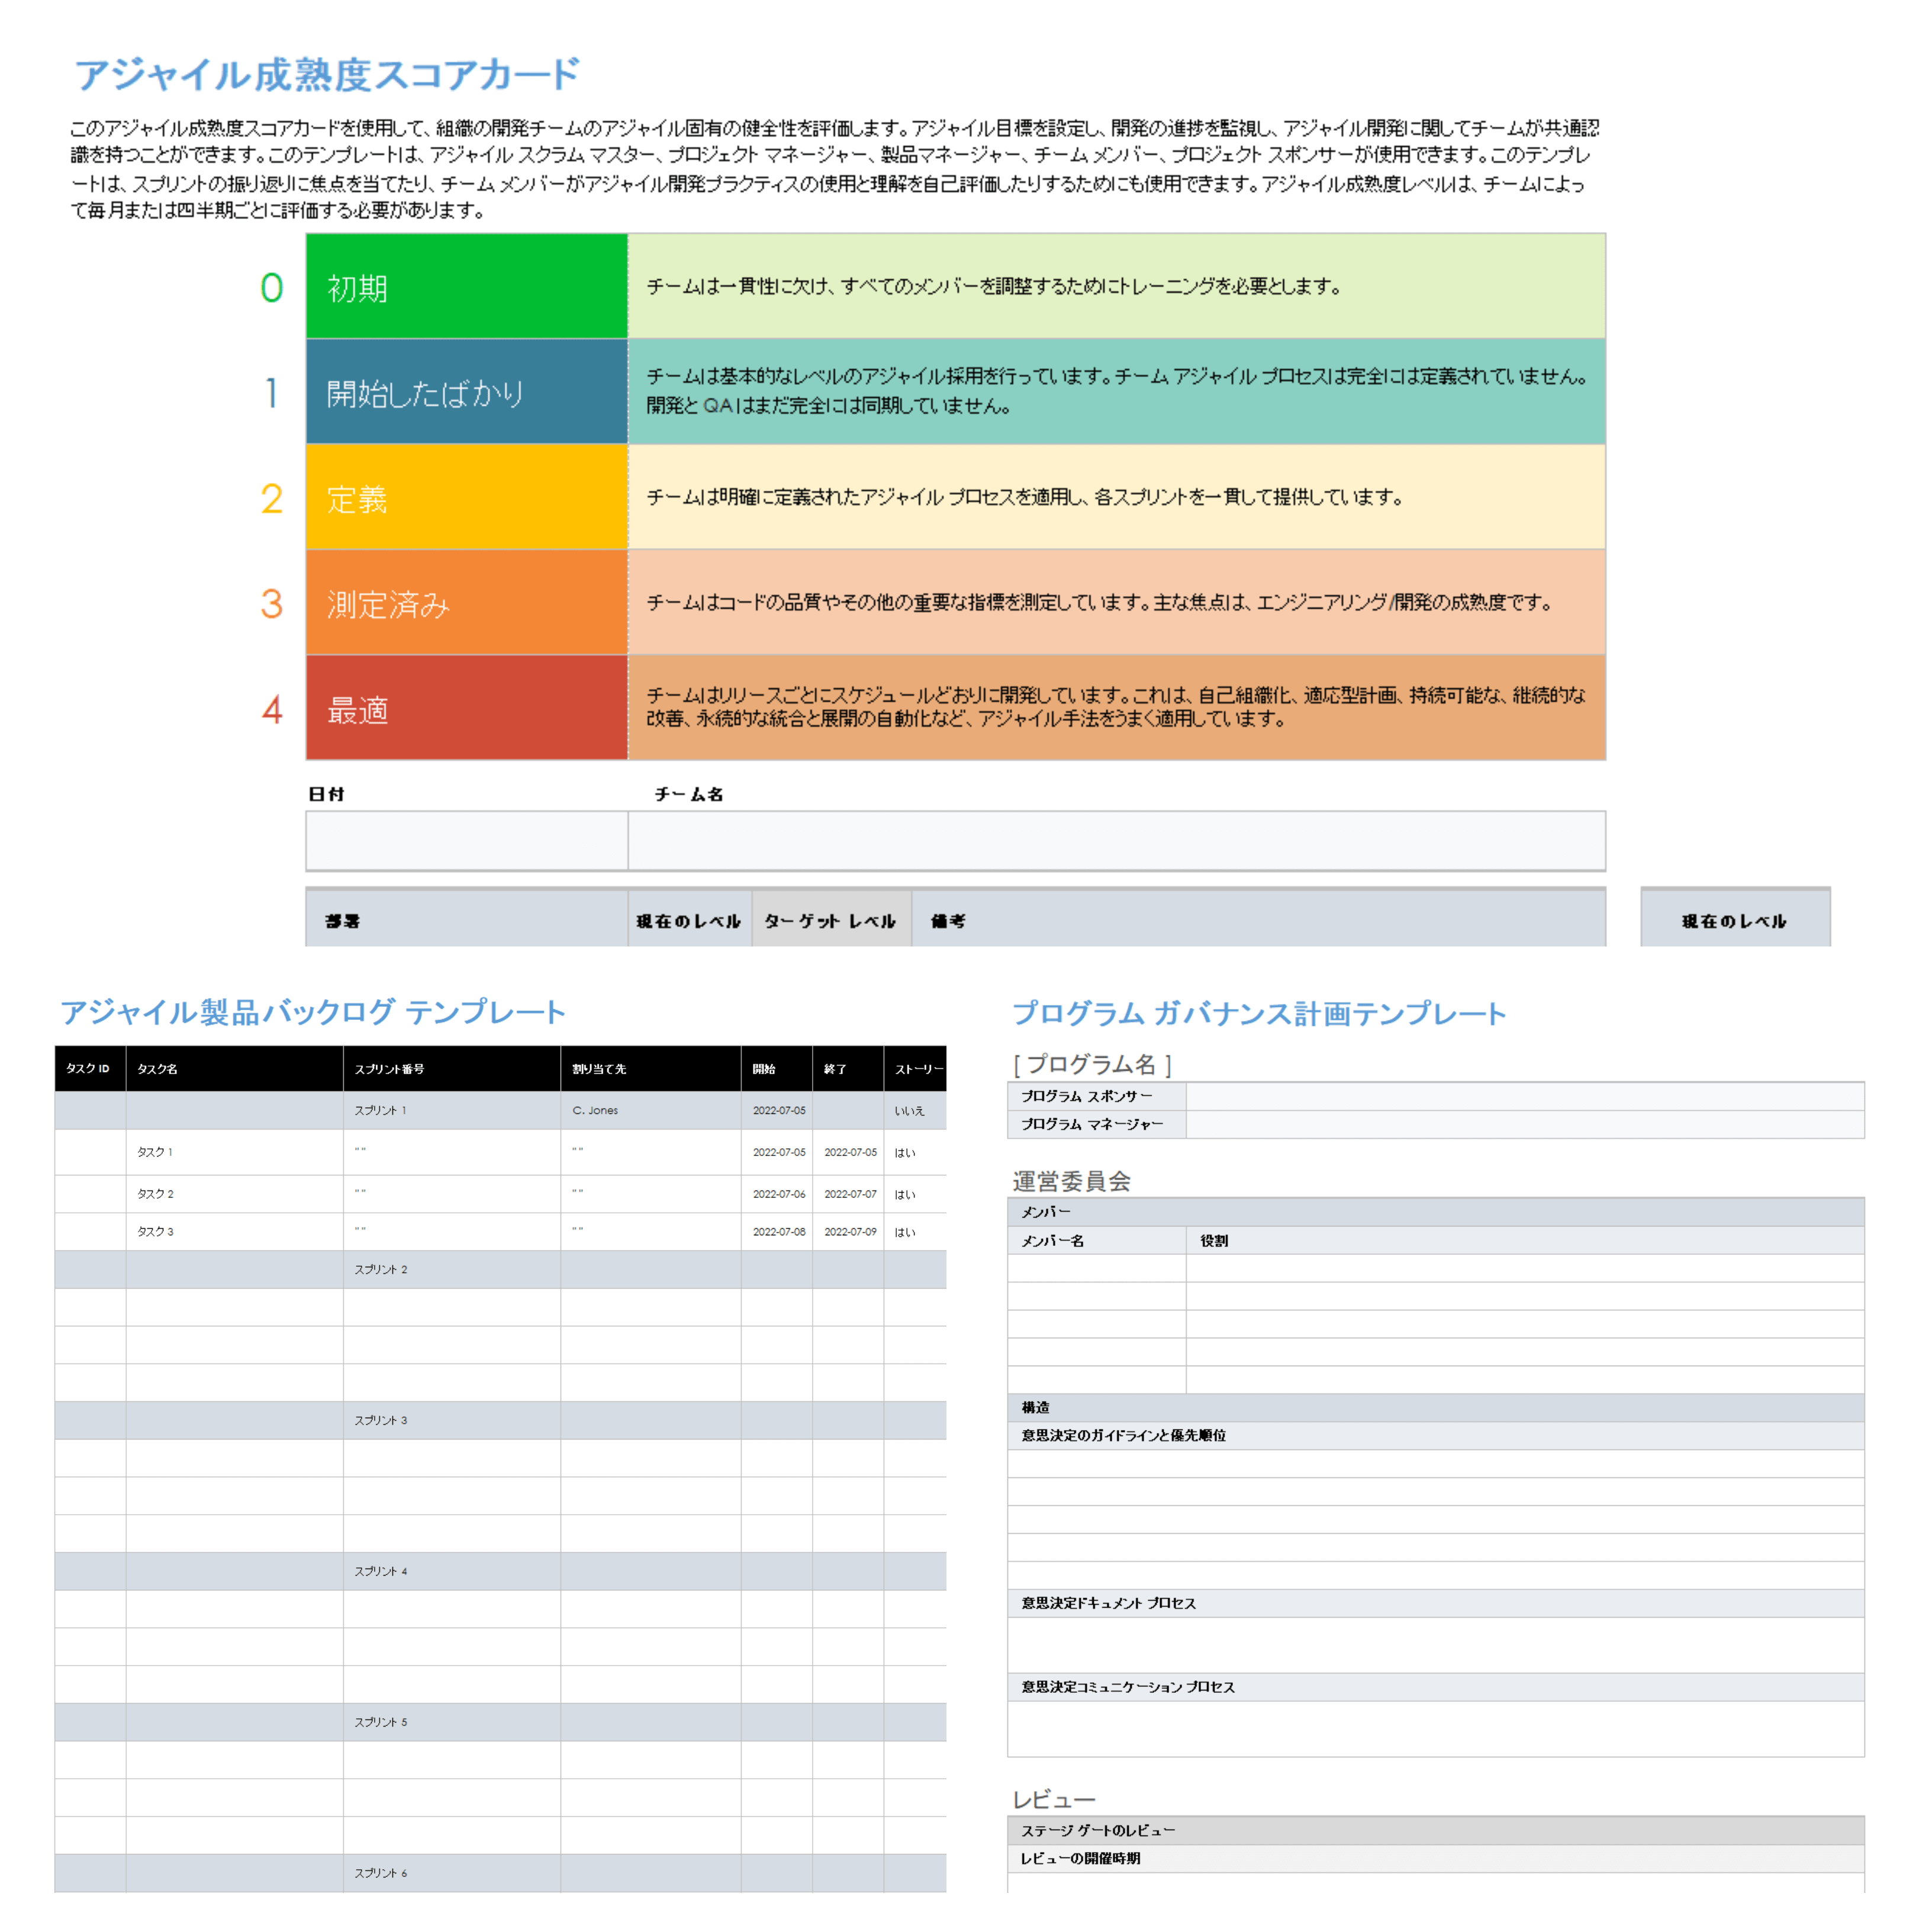Select the いいえ story cell
Screen dimensions: 1932x1932
tap(914, 1110)
